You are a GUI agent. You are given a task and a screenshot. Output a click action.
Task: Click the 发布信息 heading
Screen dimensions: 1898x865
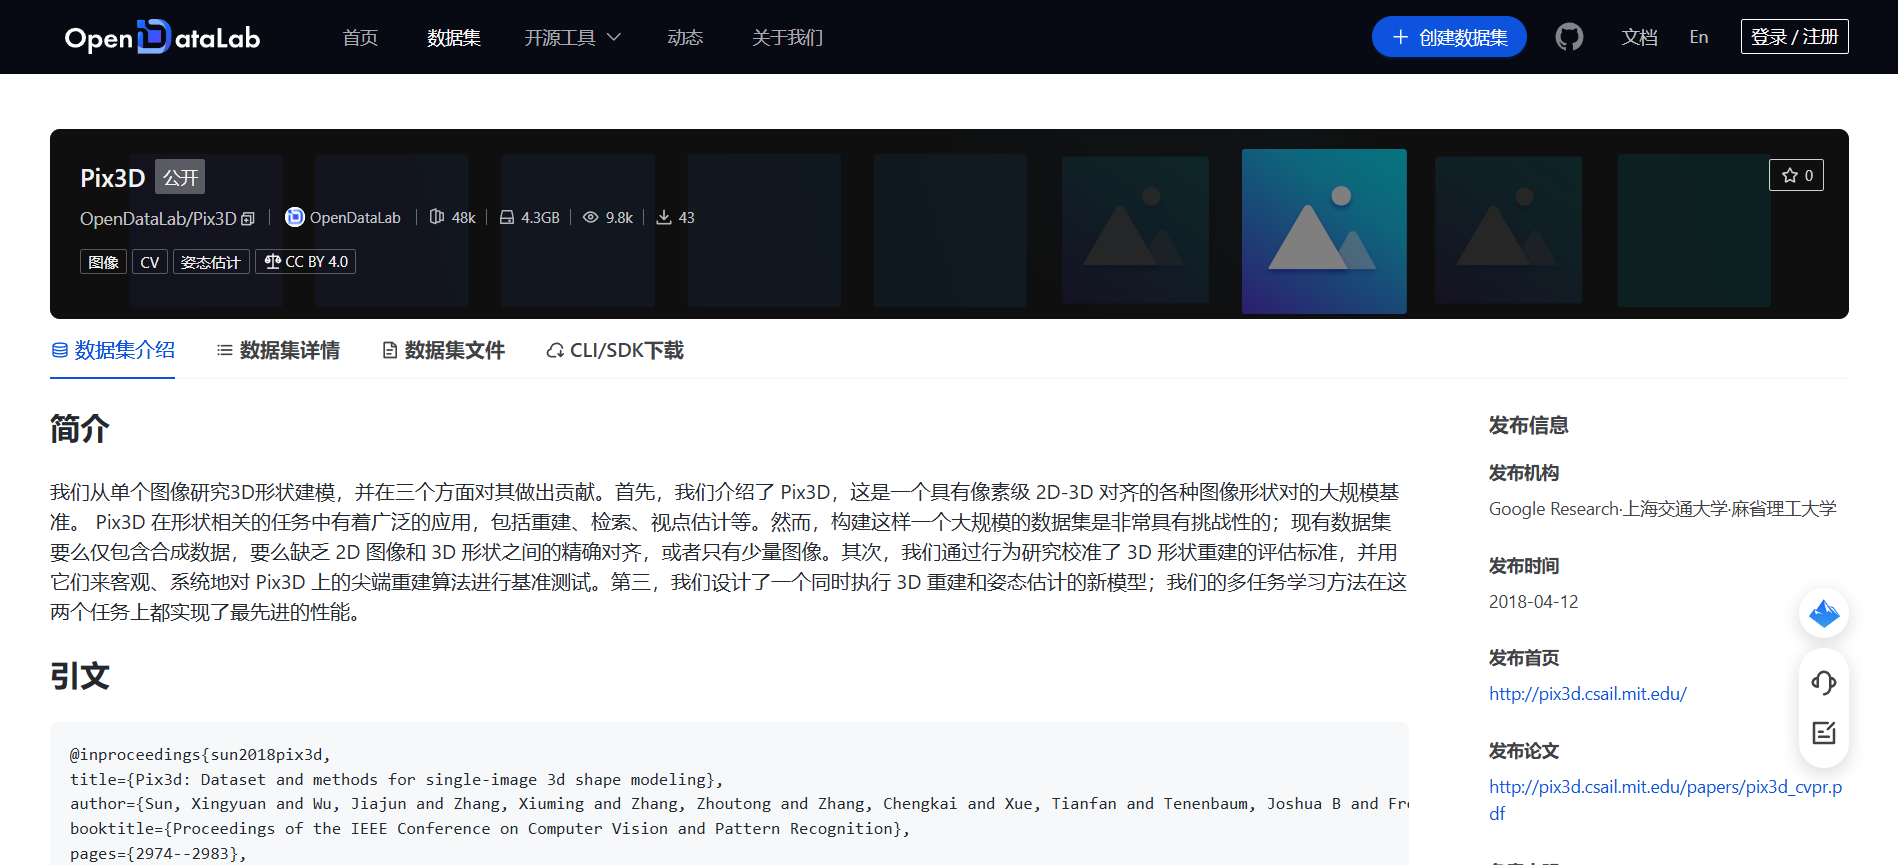(x=1528, y=425)
